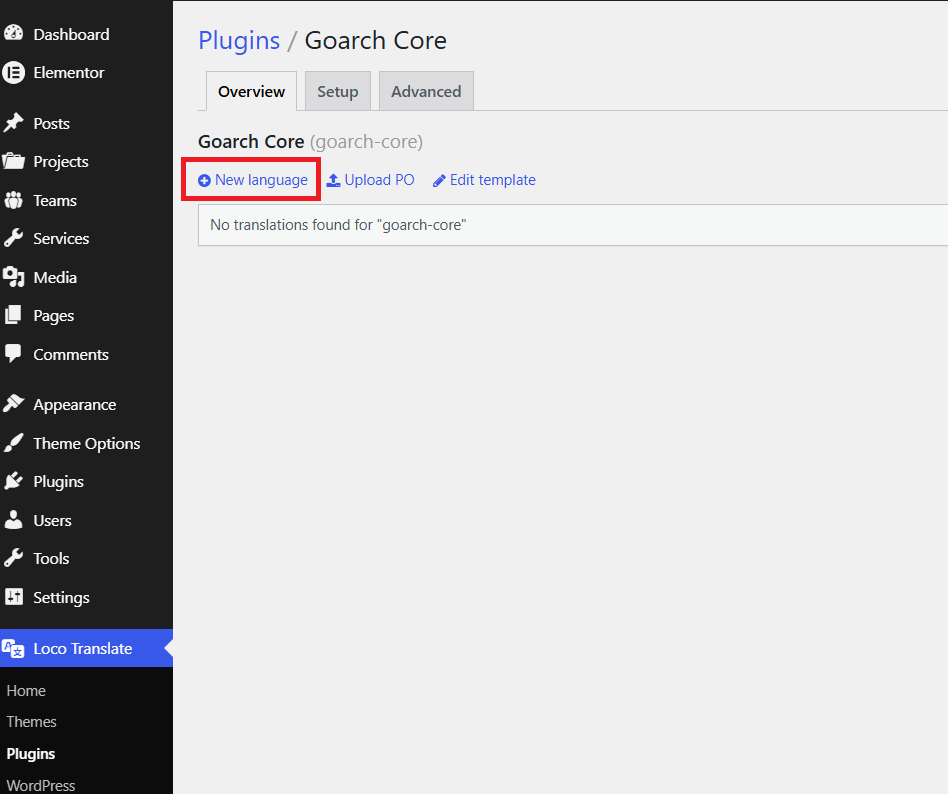Open Loco Translate Home submenu

point(26,691)
